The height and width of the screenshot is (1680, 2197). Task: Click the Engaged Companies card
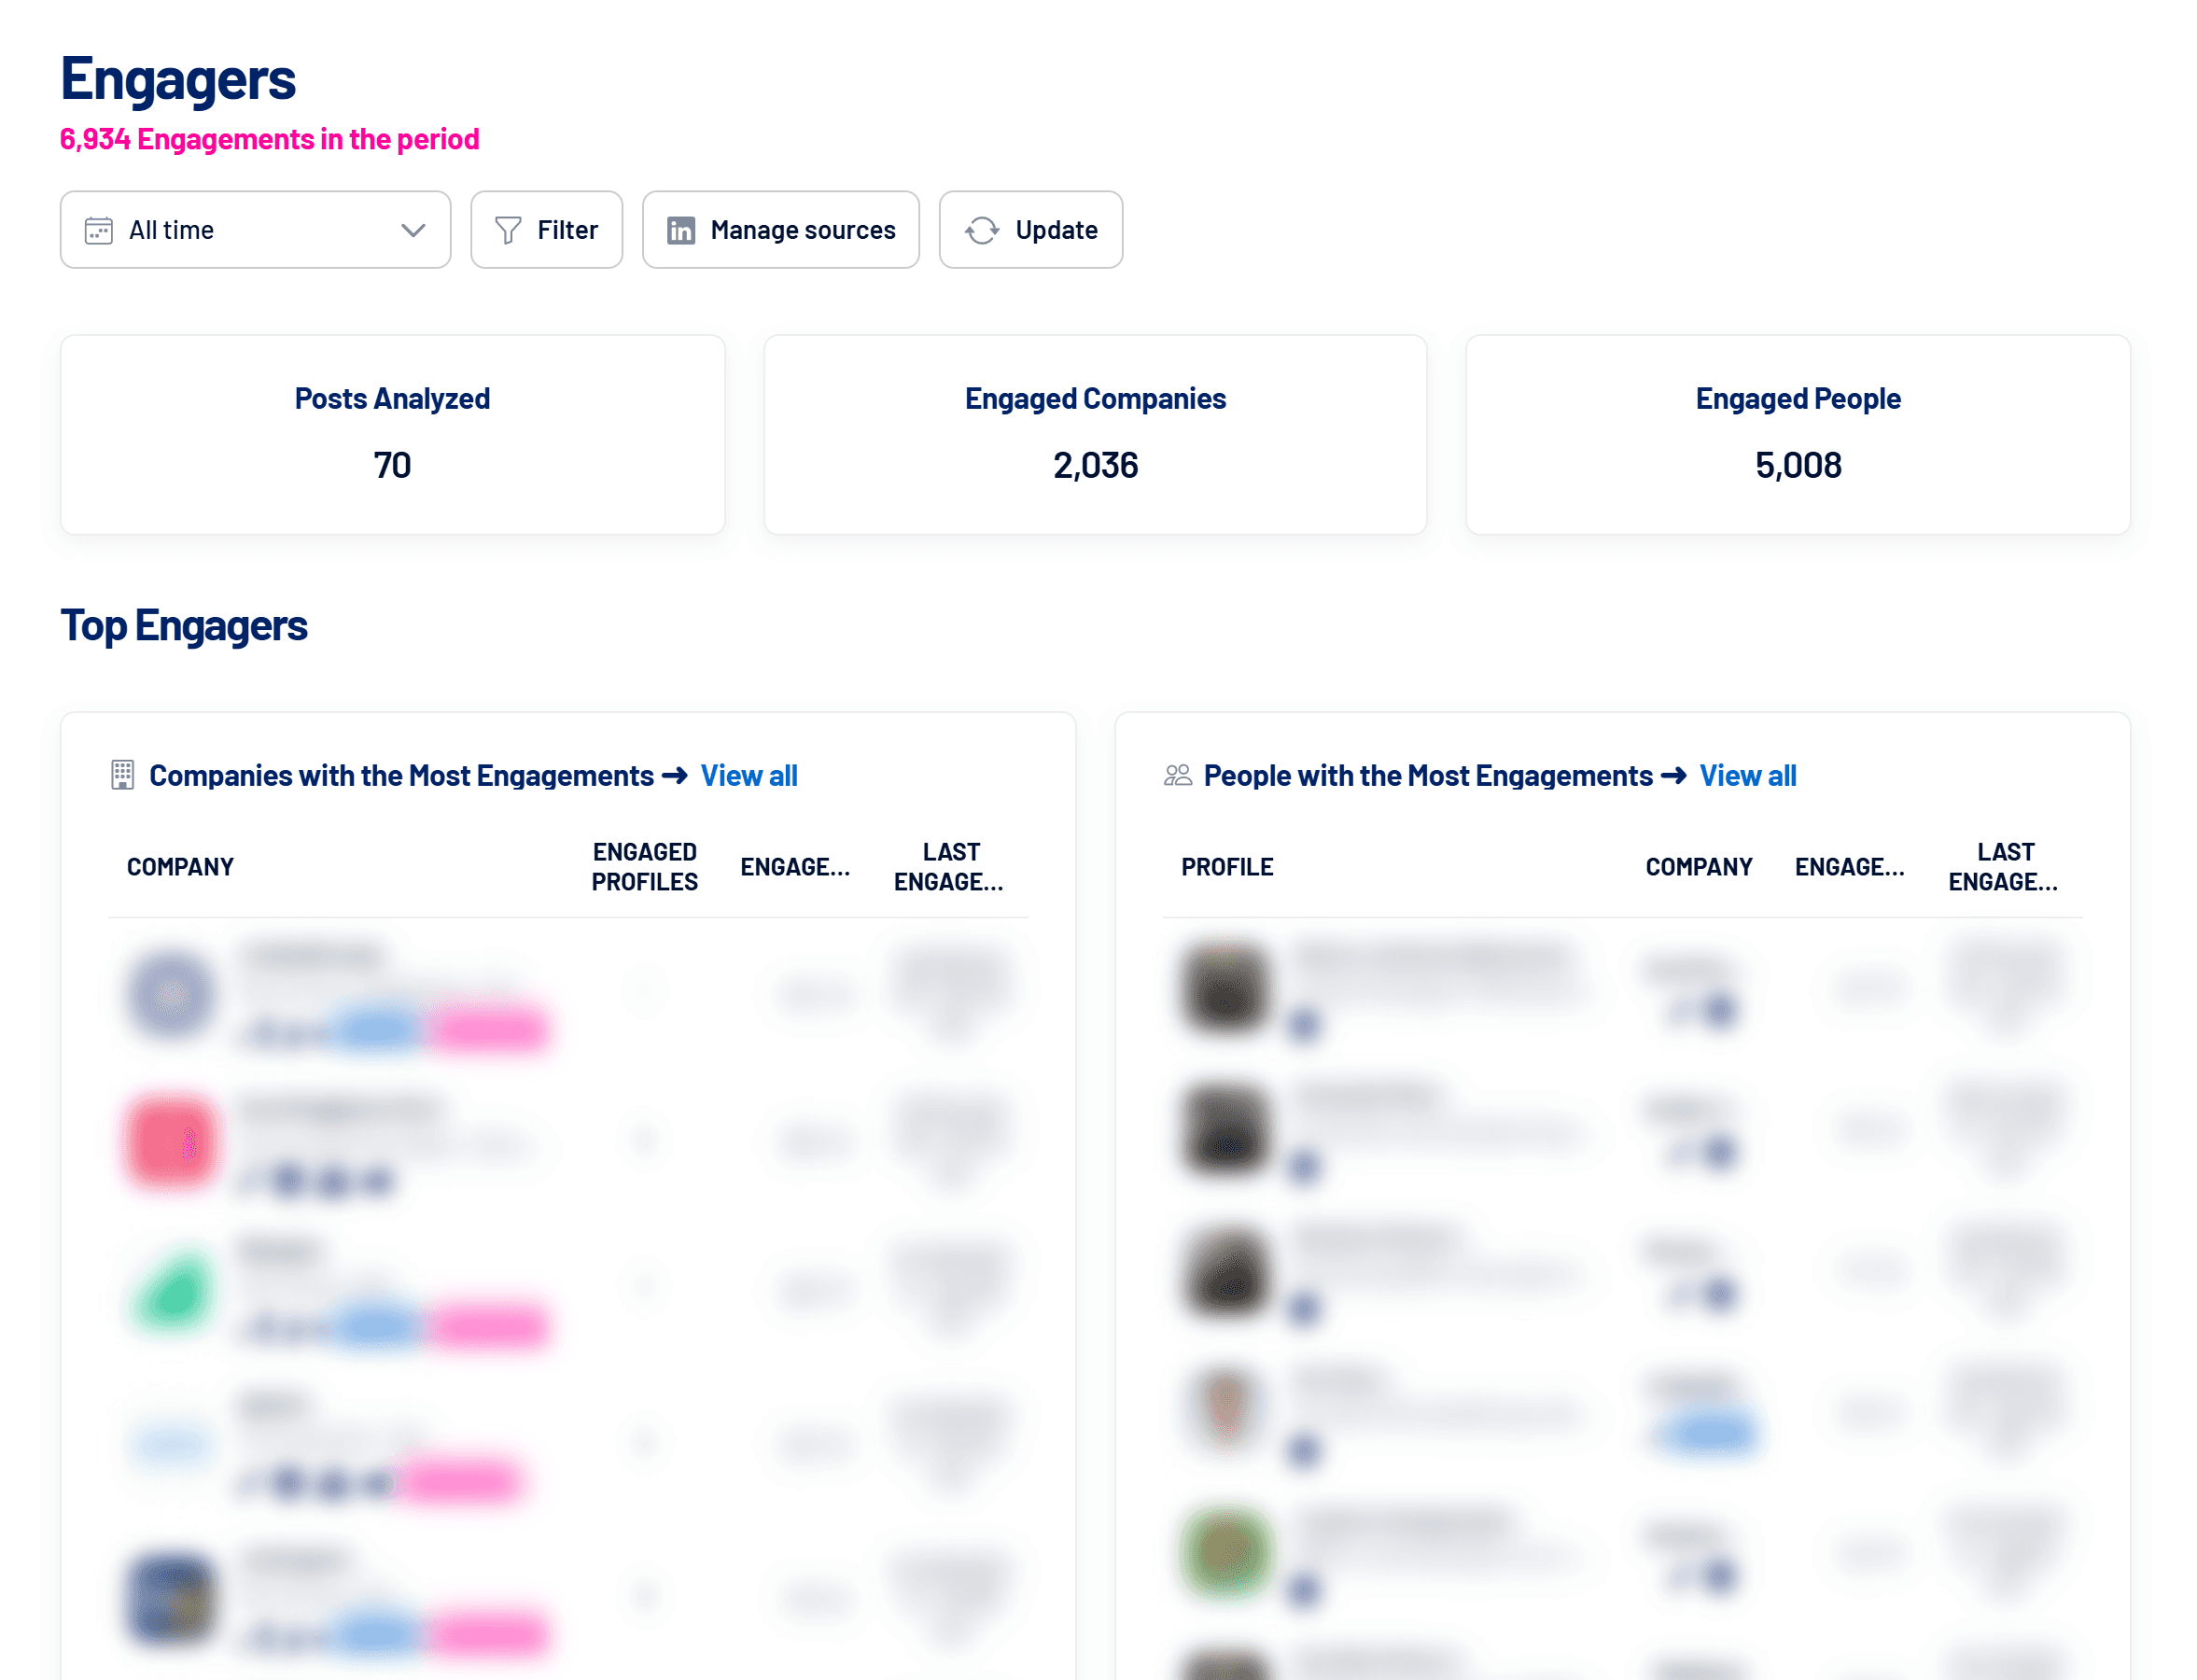tap(1095, 435)
